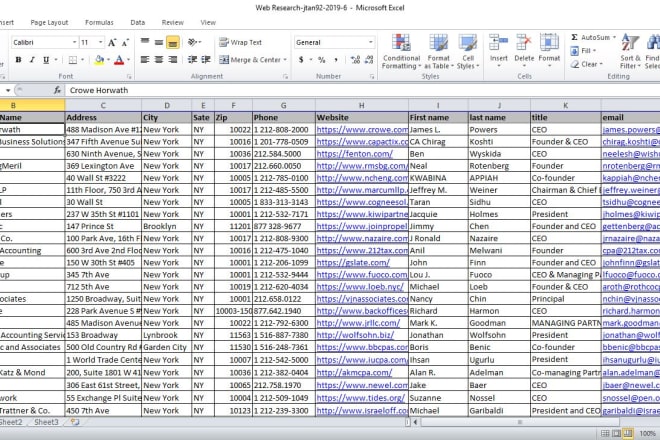Align text right
Viewport: 660px width, 440px height.
173,59
